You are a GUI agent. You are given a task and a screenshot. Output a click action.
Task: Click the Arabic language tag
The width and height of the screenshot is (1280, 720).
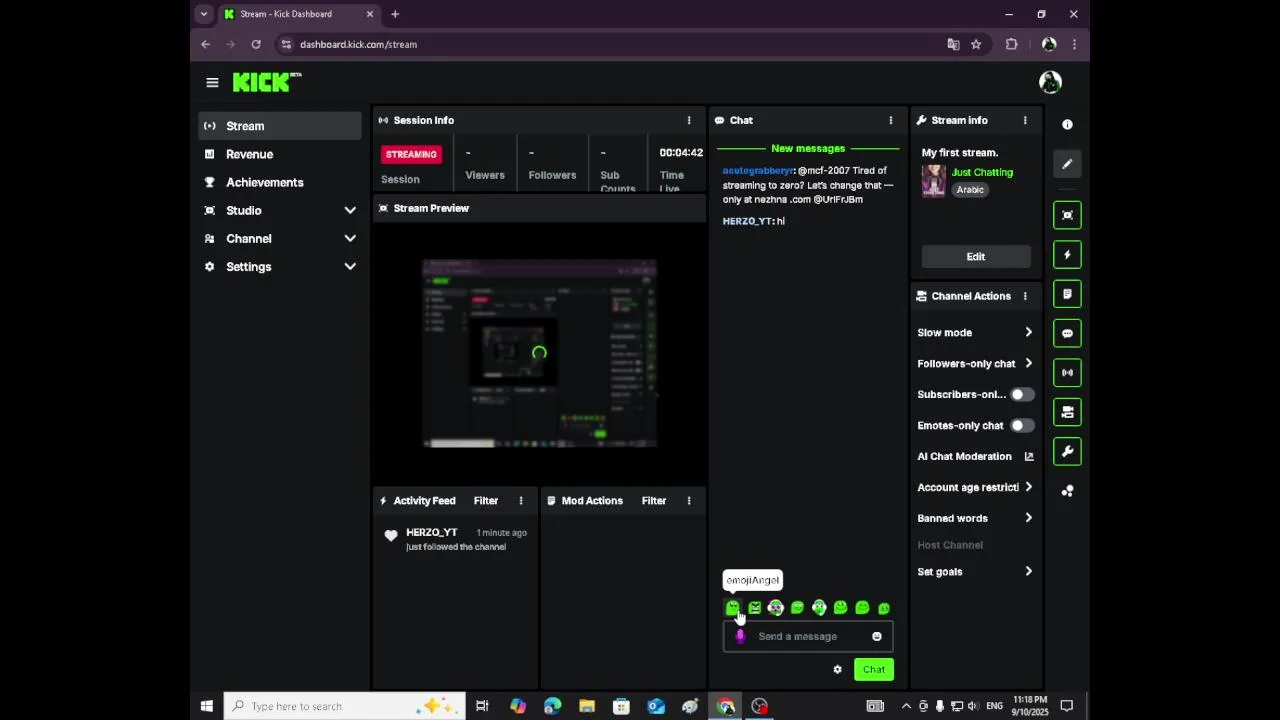click(x=970, y=190)
